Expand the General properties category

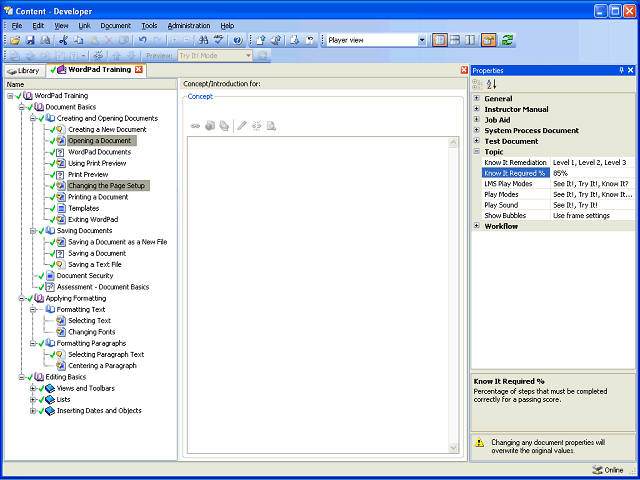coord(476,98)
